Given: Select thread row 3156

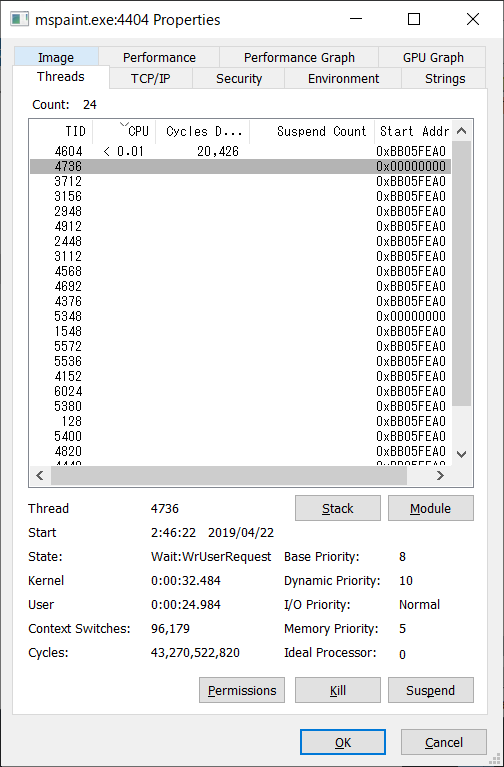Looking at the screenshot, I should click(240, 197).
